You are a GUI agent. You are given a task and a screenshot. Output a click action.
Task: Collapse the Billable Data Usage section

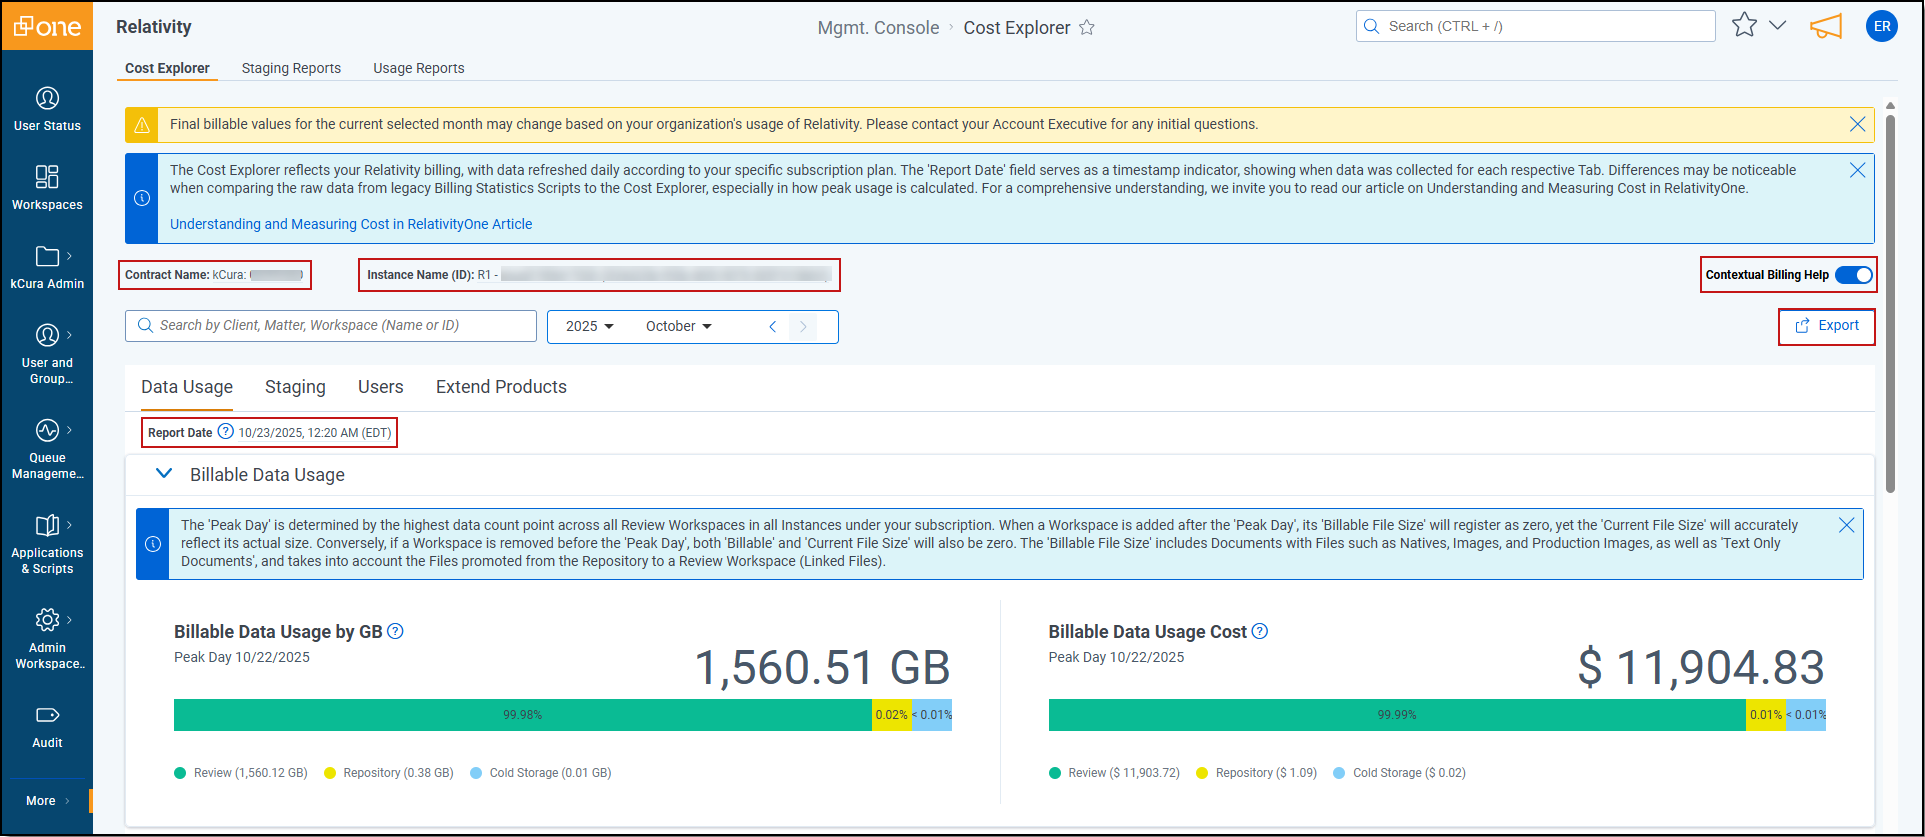coord(164,474)
